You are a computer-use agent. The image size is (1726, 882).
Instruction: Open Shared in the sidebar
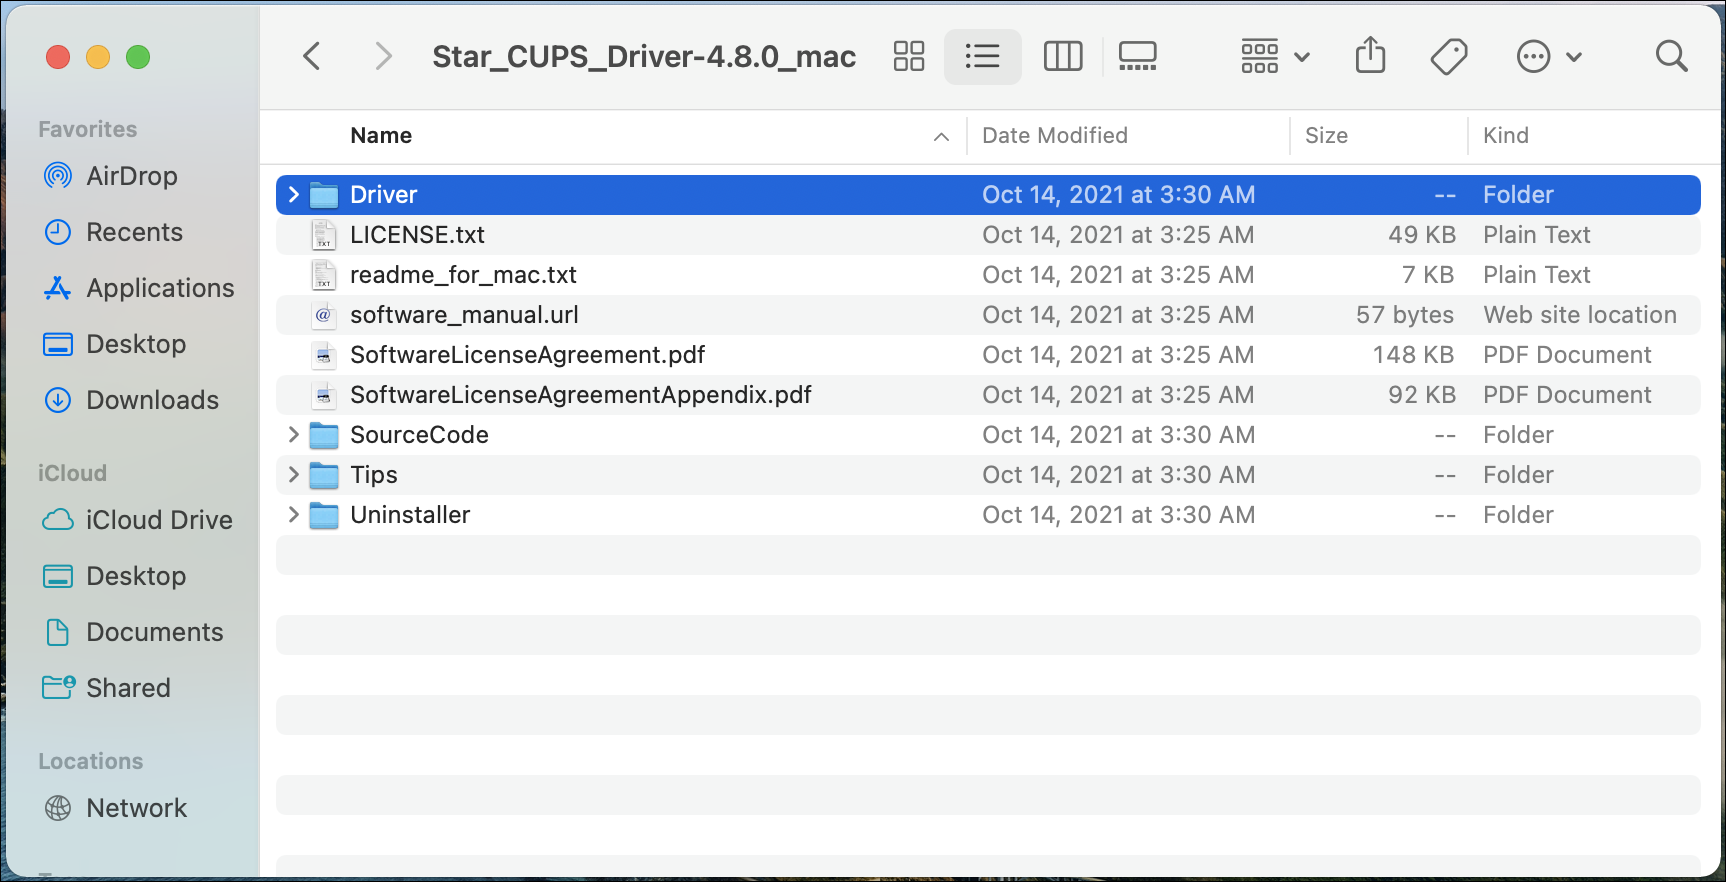click(x=107, y=688)
